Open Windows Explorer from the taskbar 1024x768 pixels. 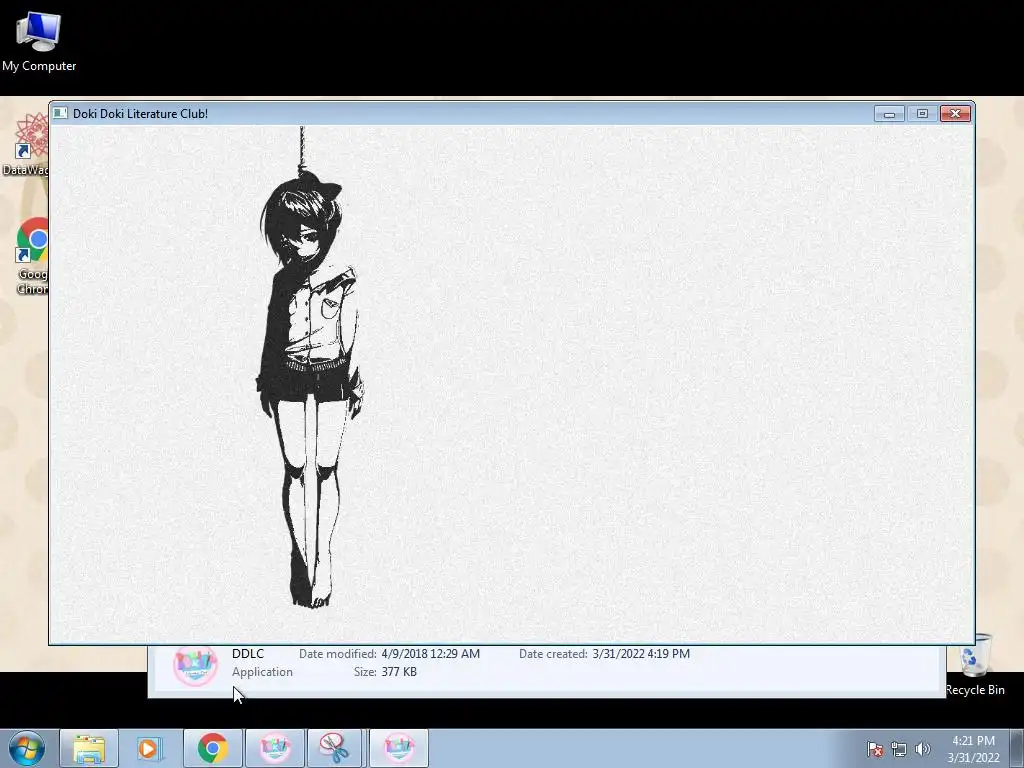pyautogui.click(x=89, y=748)
